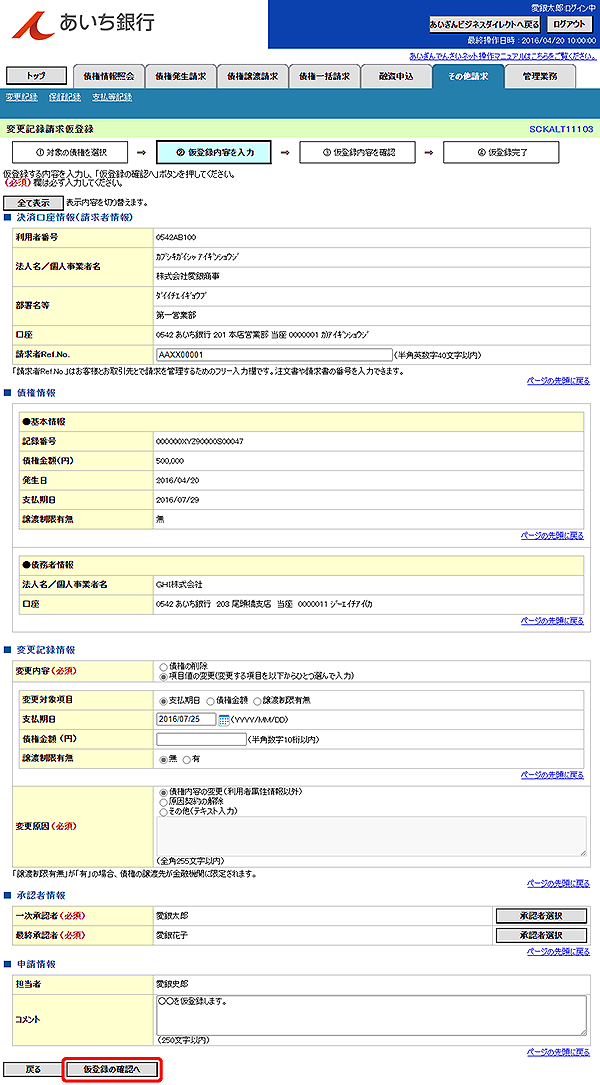Click the 一次承認者 name 愛銀太郎
Screen dimensions: 600x1085
click(x=173, y=915)
